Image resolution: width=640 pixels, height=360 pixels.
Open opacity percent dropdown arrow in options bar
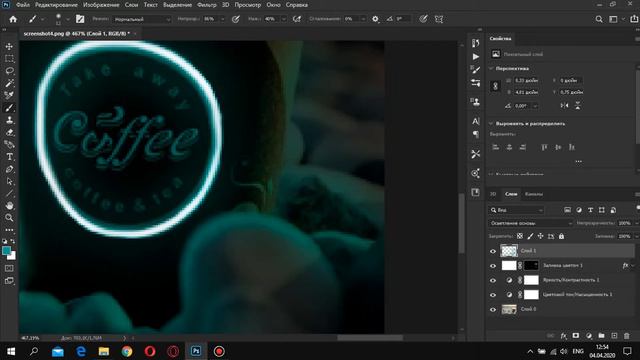[222, 19]
